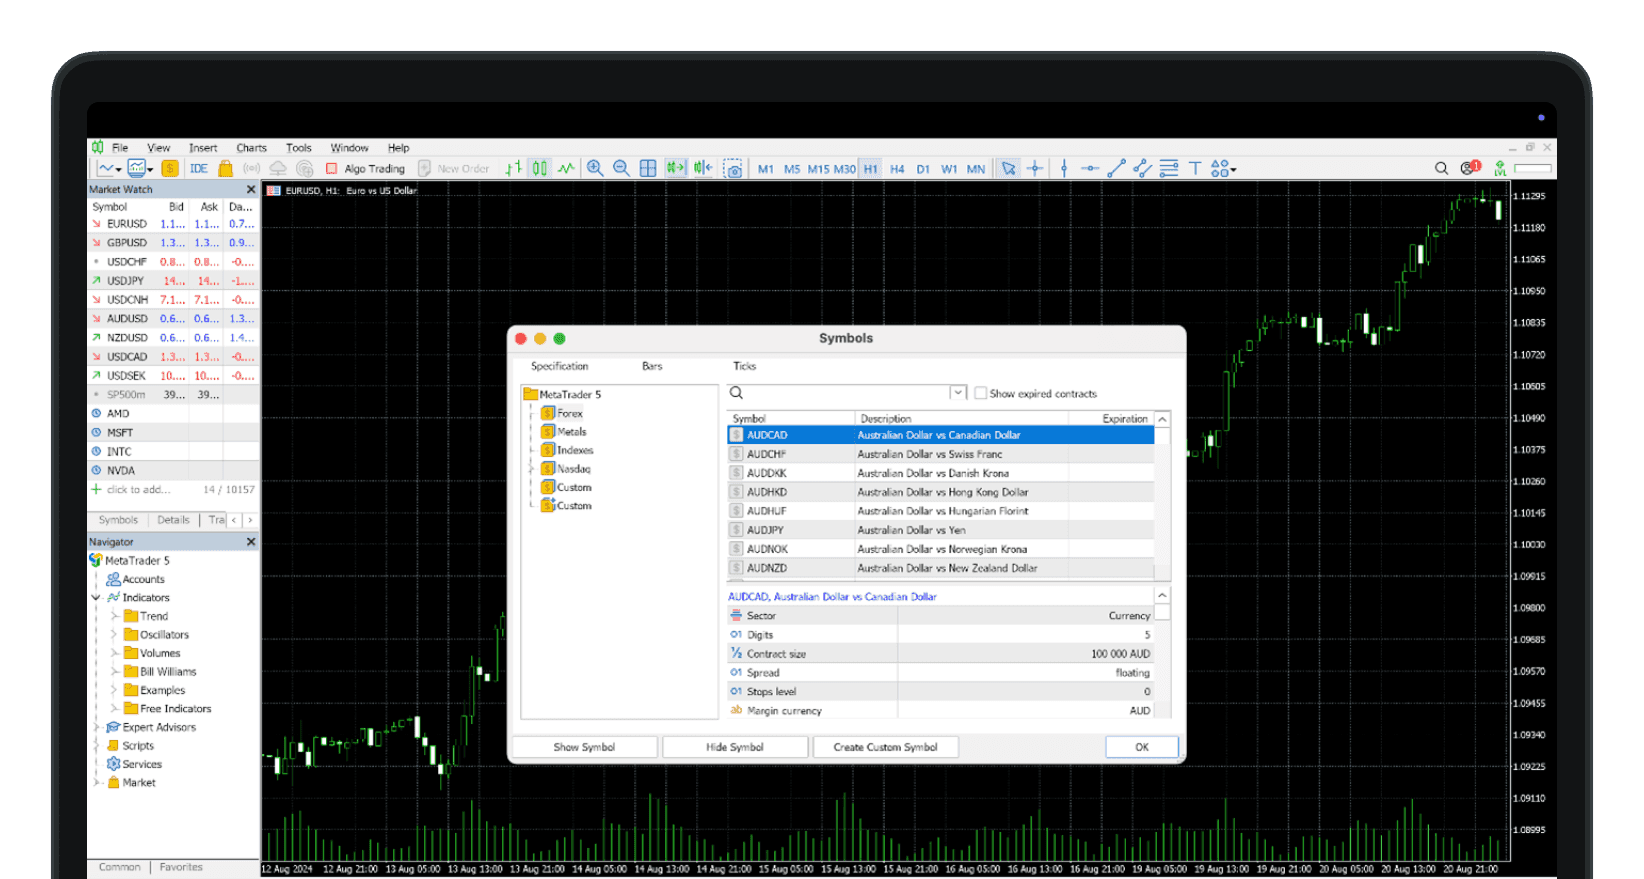This screenshot has width=1644, height=879.
Task: Select the cursor arrow tool
Action: click(1008, 169)
